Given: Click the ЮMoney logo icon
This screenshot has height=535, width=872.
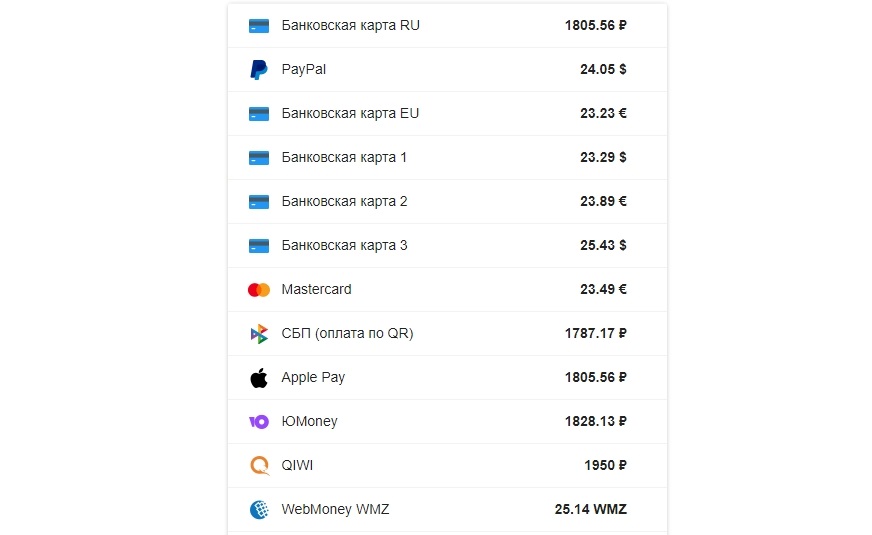Looking at the screenshot, I should (259, 422).
